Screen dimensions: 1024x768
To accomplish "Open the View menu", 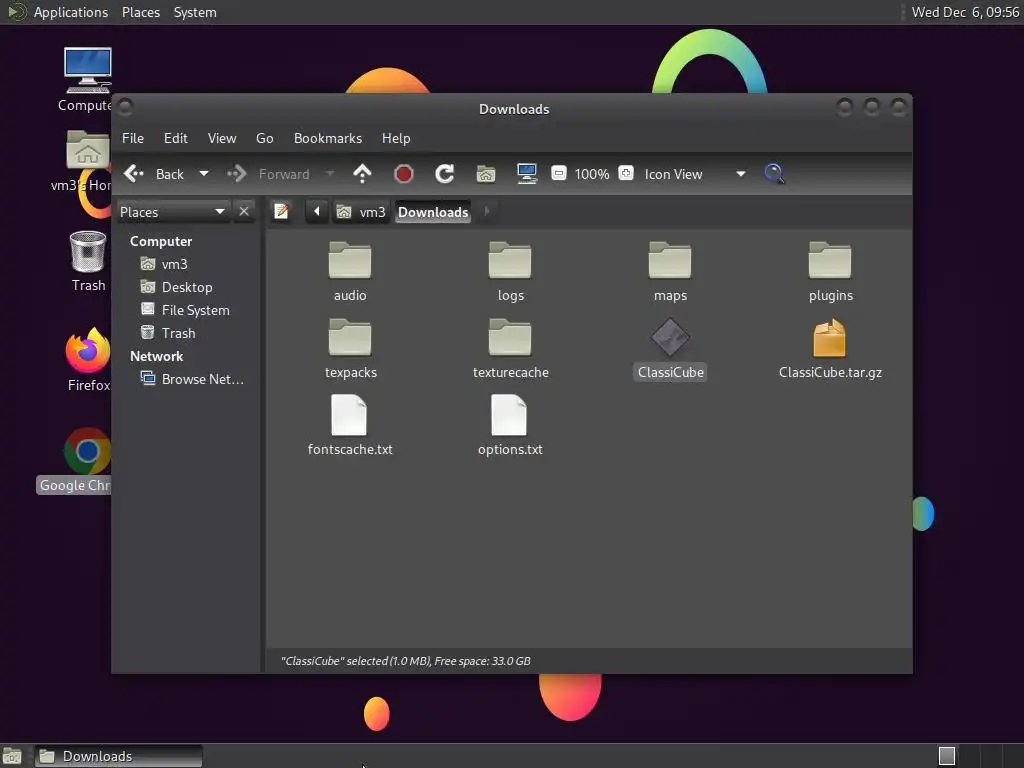I will [222, 138].
